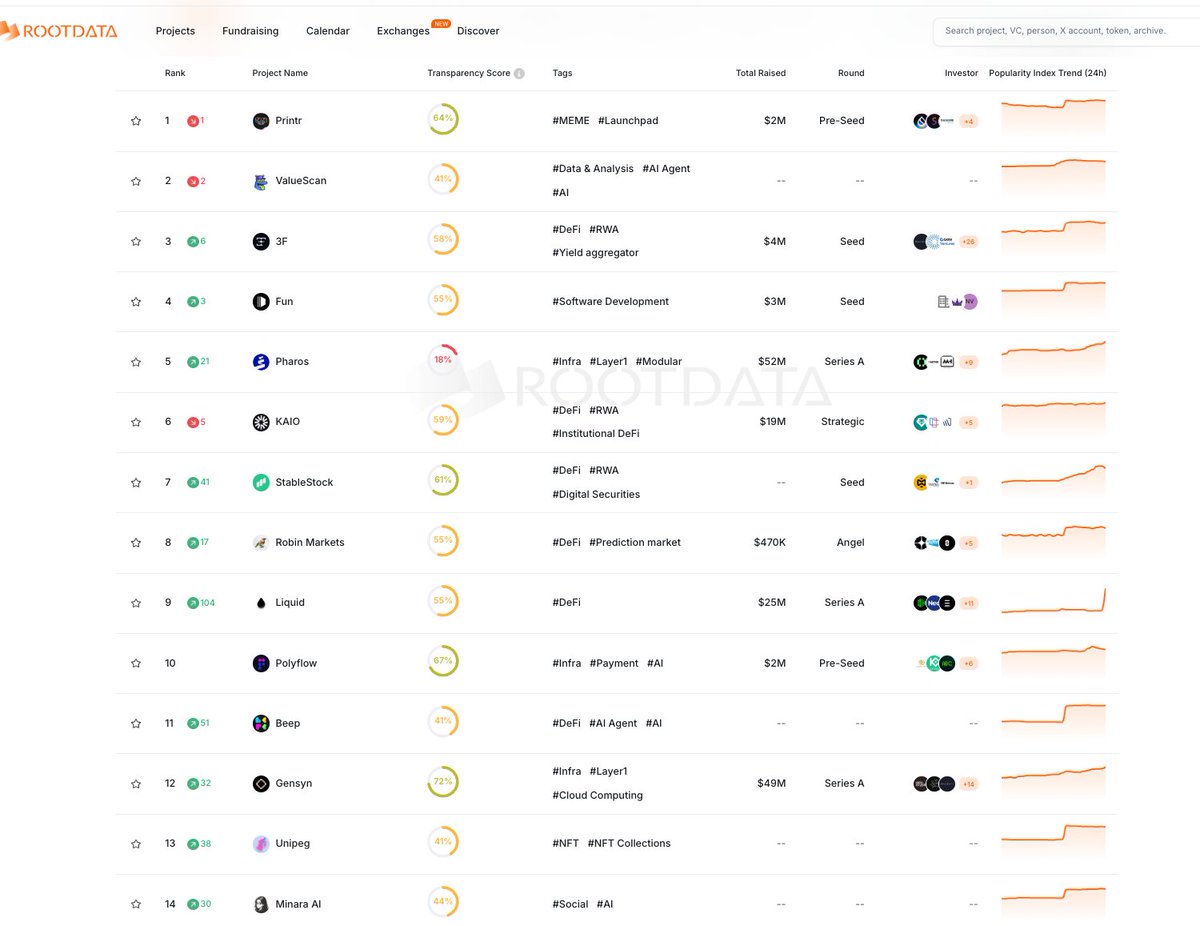
Task: Filter by the #Modular tag
Action: pos(659,362)
